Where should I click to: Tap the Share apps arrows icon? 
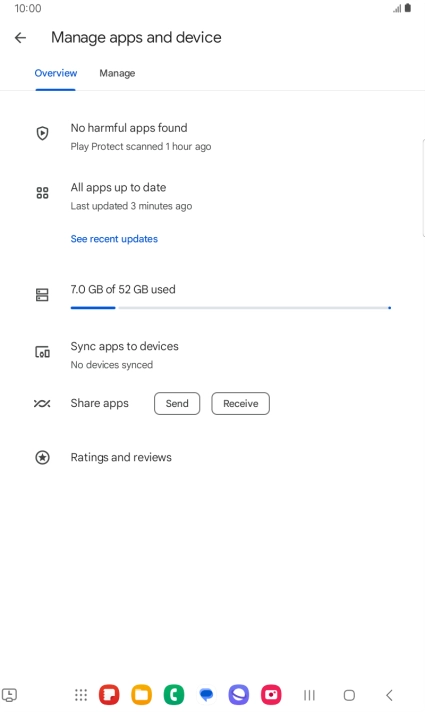(42, 403)
